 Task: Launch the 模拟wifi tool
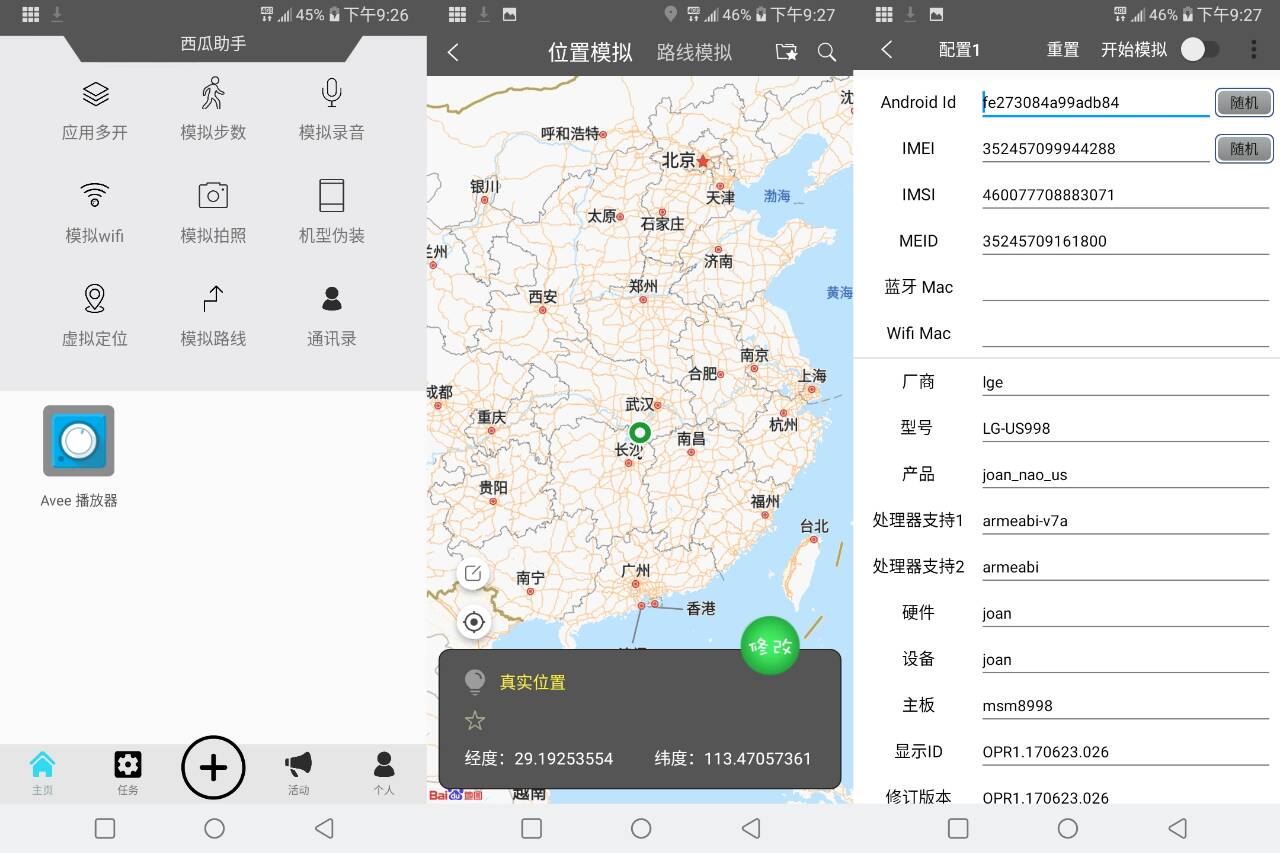[x=95, y=210]
